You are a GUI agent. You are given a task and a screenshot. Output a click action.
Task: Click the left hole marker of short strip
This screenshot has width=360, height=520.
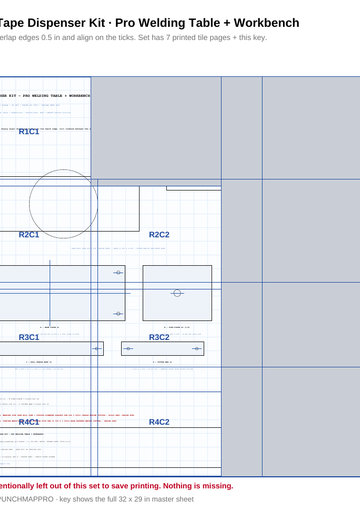pyautogui.click(x=128, y=349)
